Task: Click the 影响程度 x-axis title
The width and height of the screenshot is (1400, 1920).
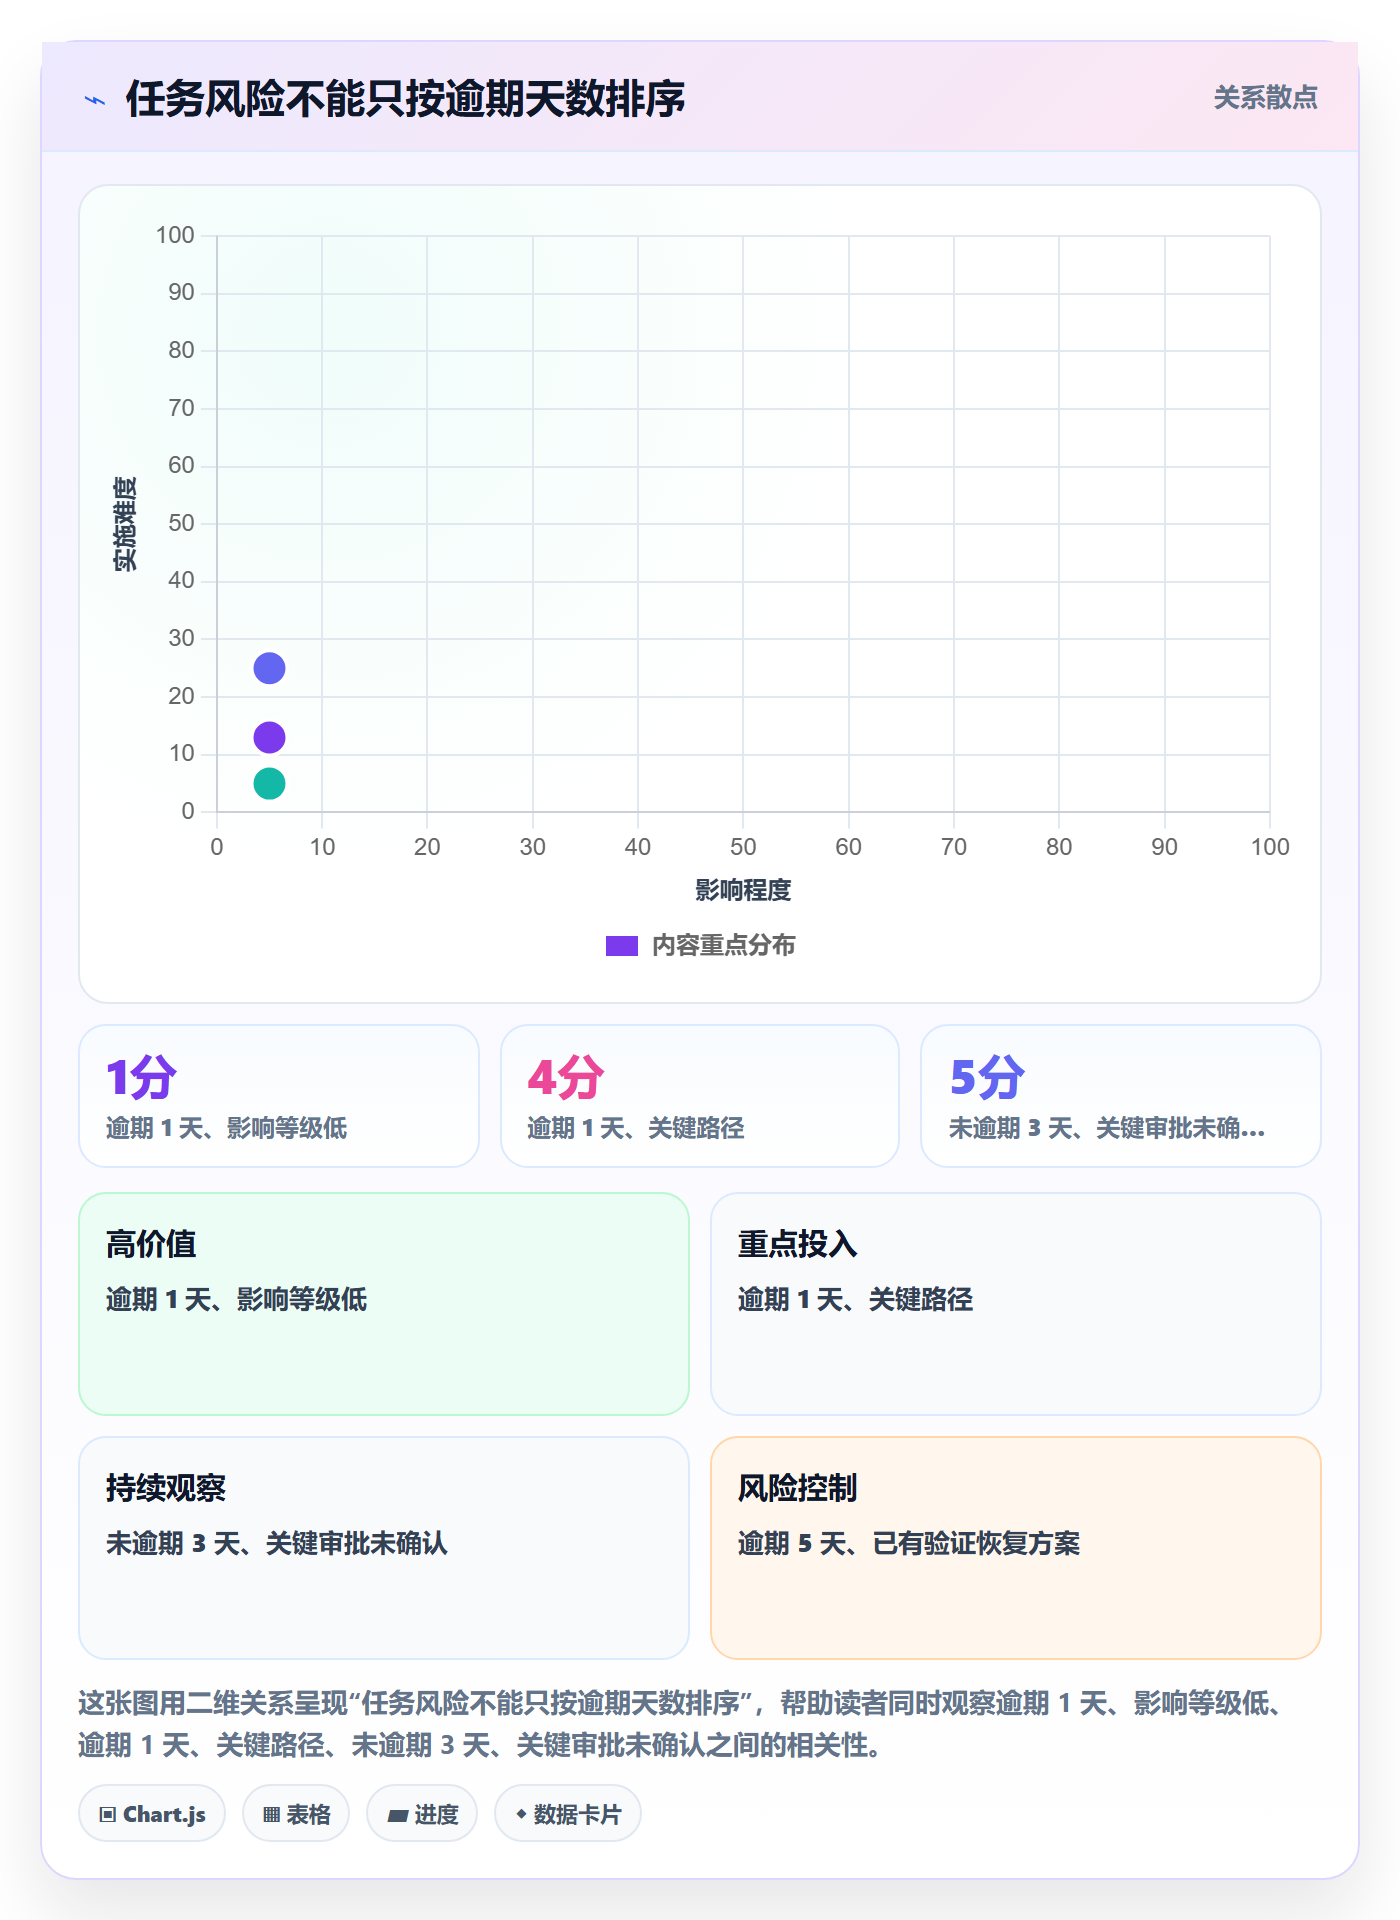Action: (x=743, y=890)
